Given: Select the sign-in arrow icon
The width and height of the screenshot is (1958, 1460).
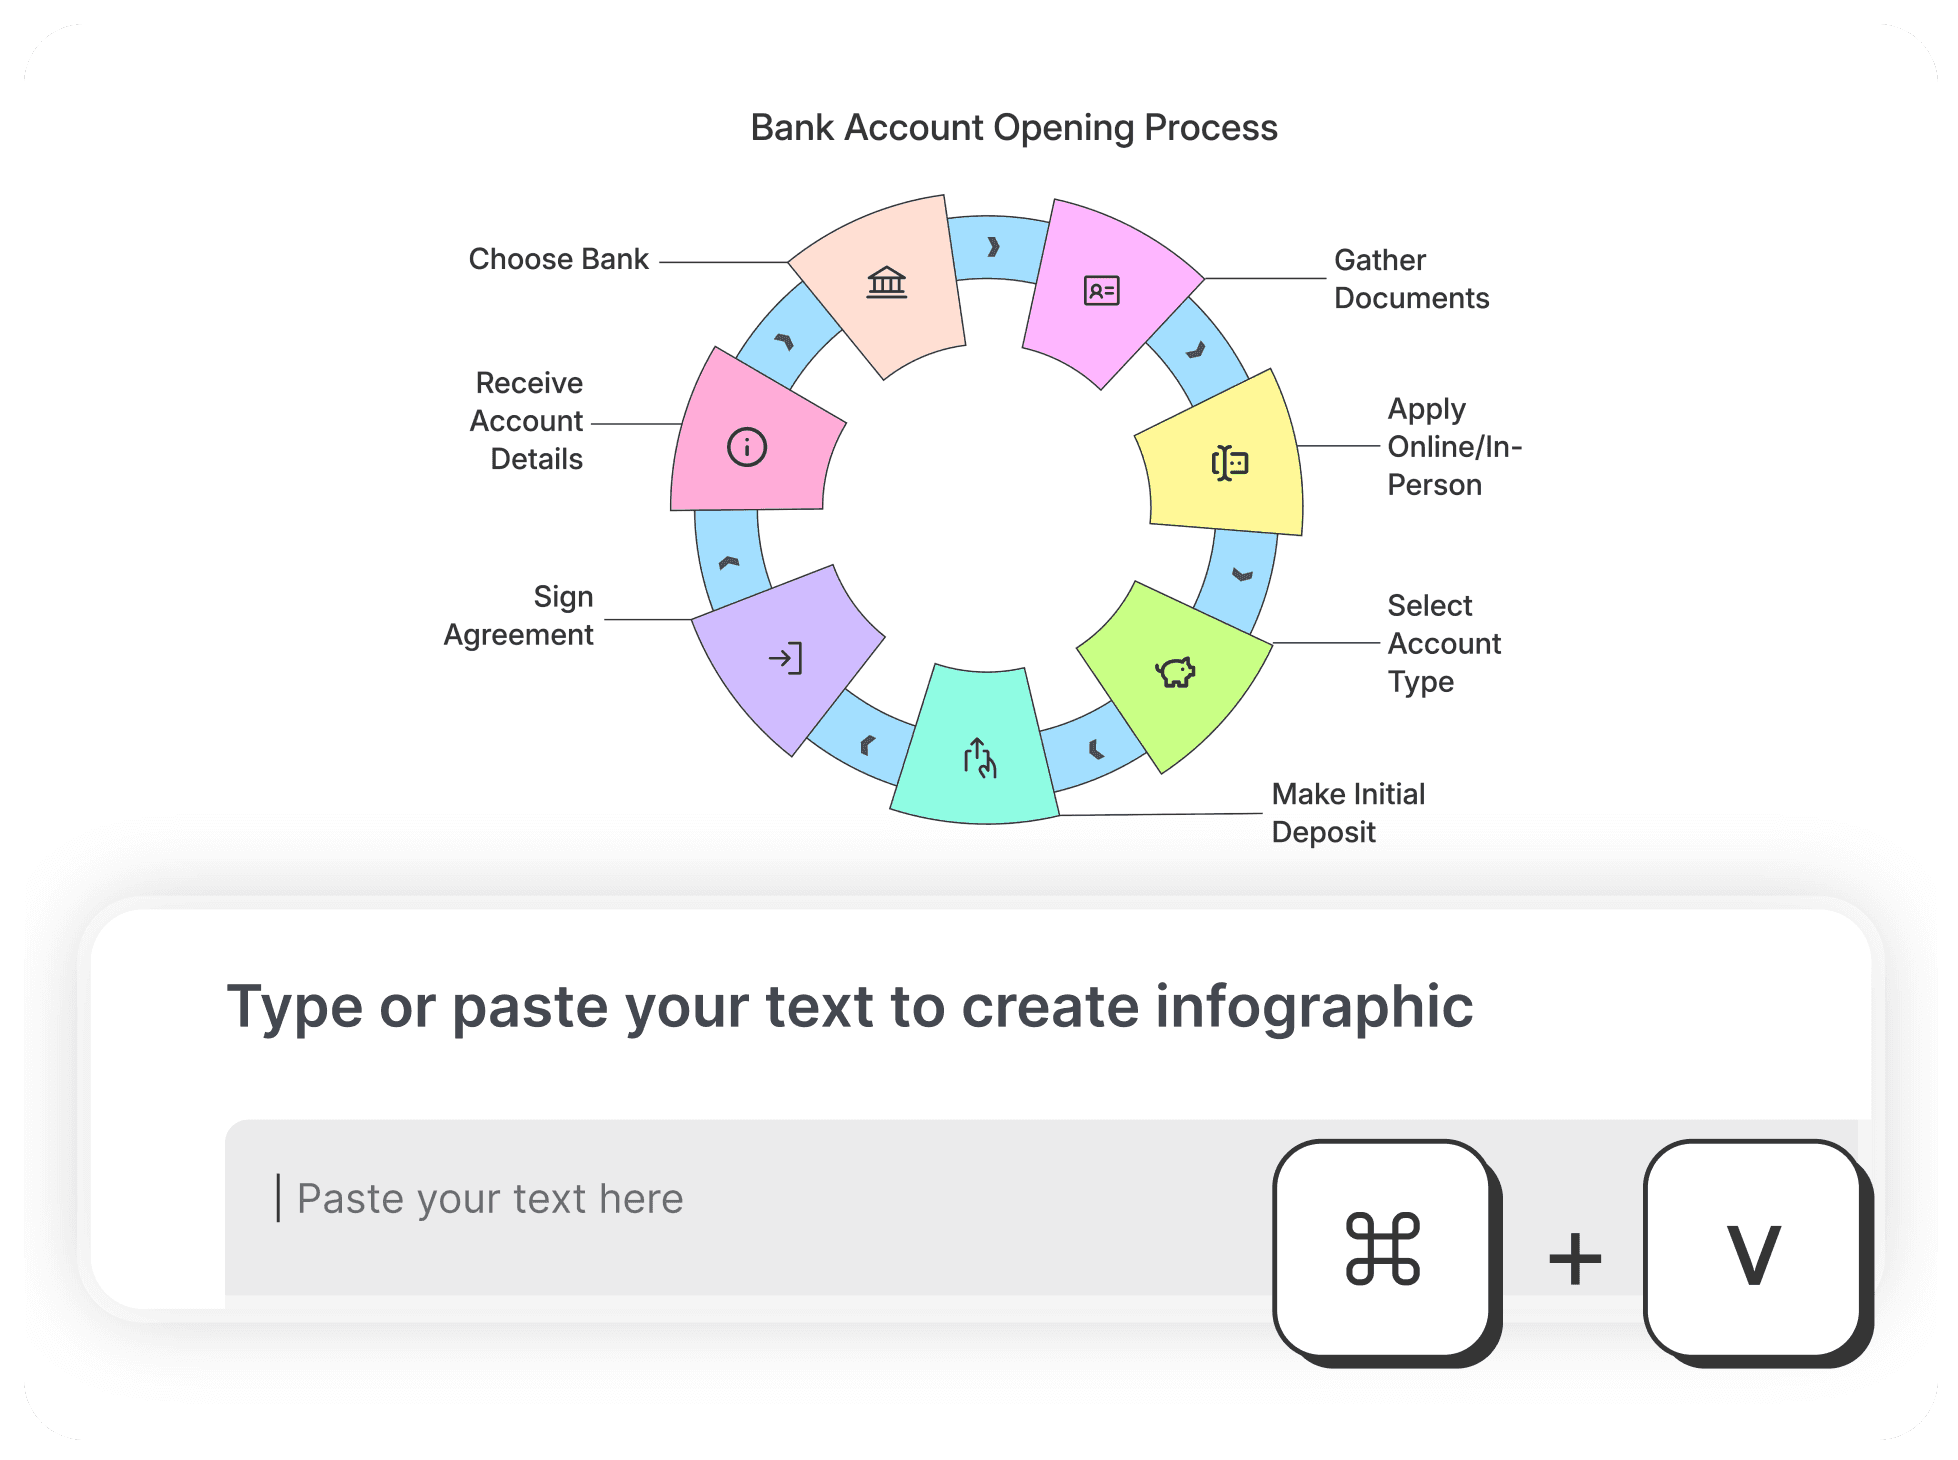Looking at the screenshot, I should 785,658.
